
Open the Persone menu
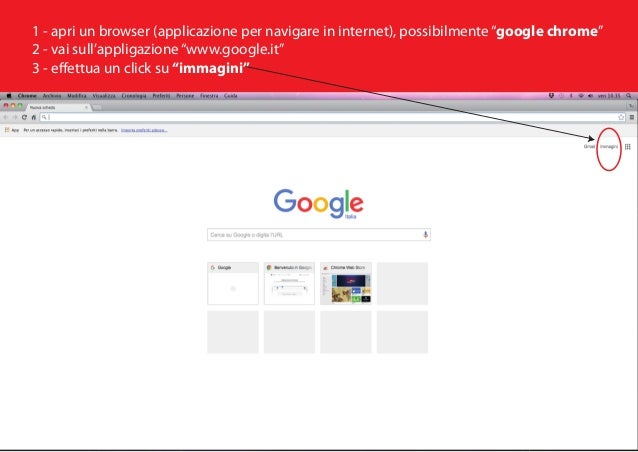point(185,96)
